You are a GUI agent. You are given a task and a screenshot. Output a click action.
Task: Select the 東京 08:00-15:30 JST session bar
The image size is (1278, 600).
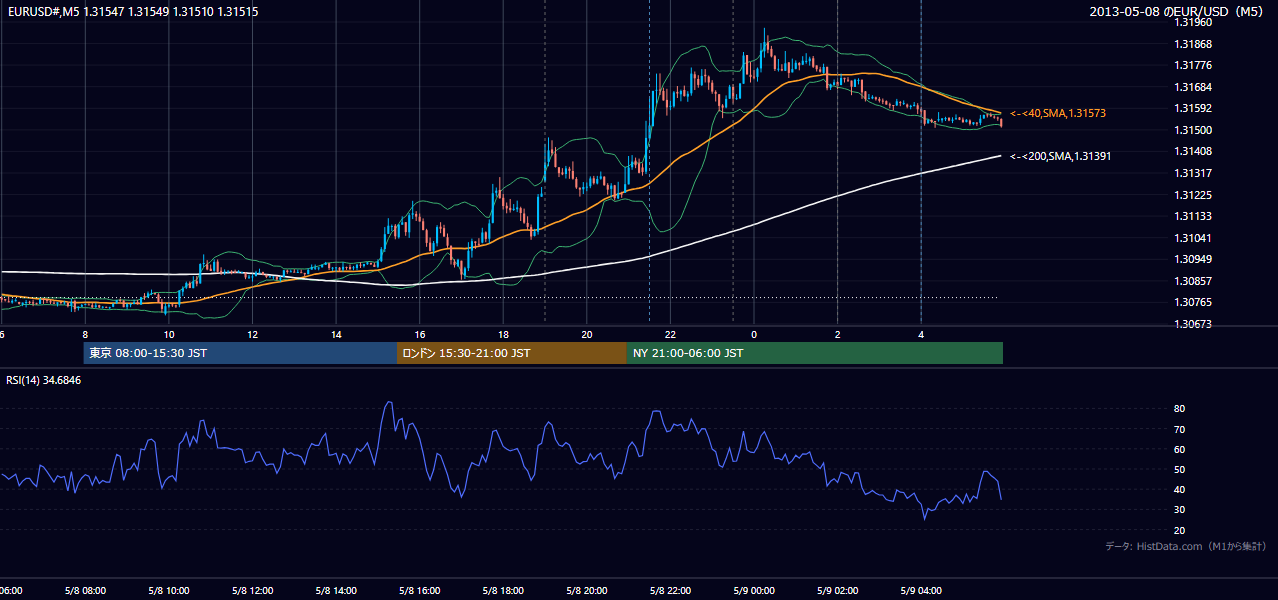(x=240, y=353)
